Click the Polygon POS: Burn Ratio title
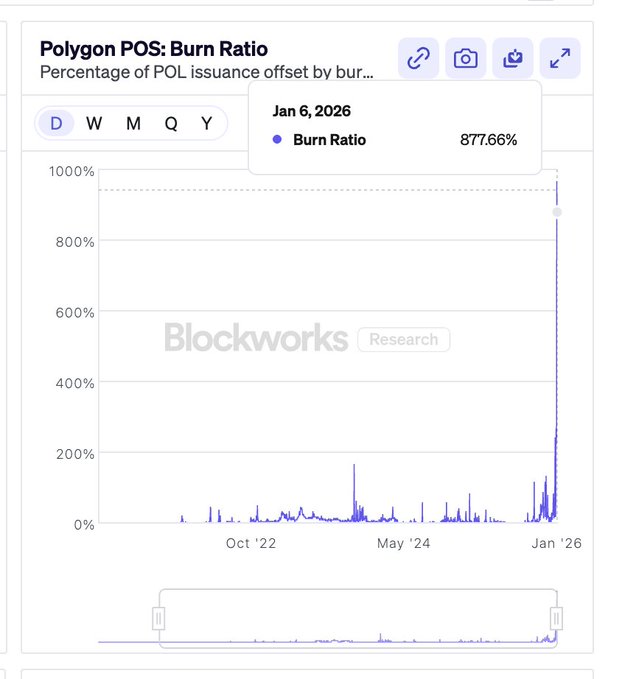 coord(154,49)
